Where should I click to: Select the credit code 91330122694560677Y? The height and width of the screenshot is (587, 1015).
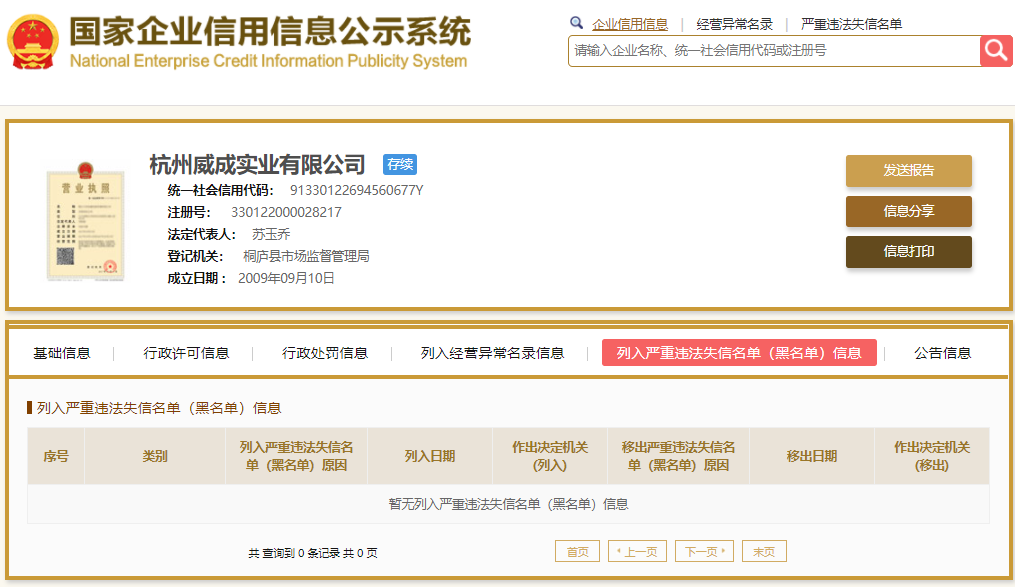[356, 190]
